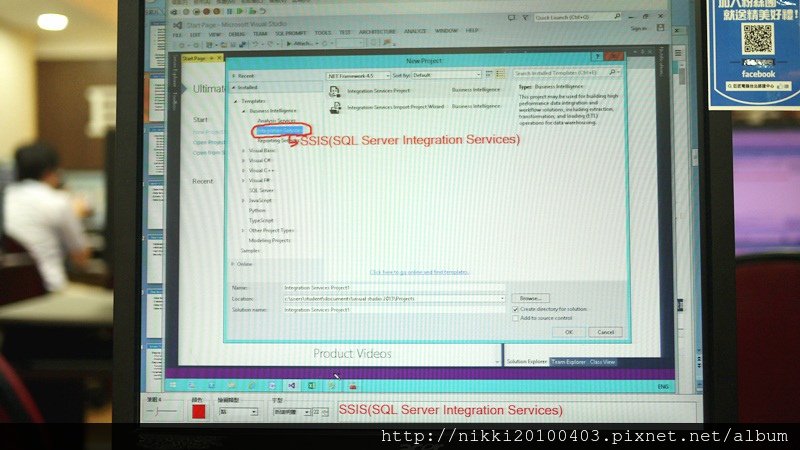Open the Visual Studio feedback icon

pyautogui.click(x=511, y=17)
